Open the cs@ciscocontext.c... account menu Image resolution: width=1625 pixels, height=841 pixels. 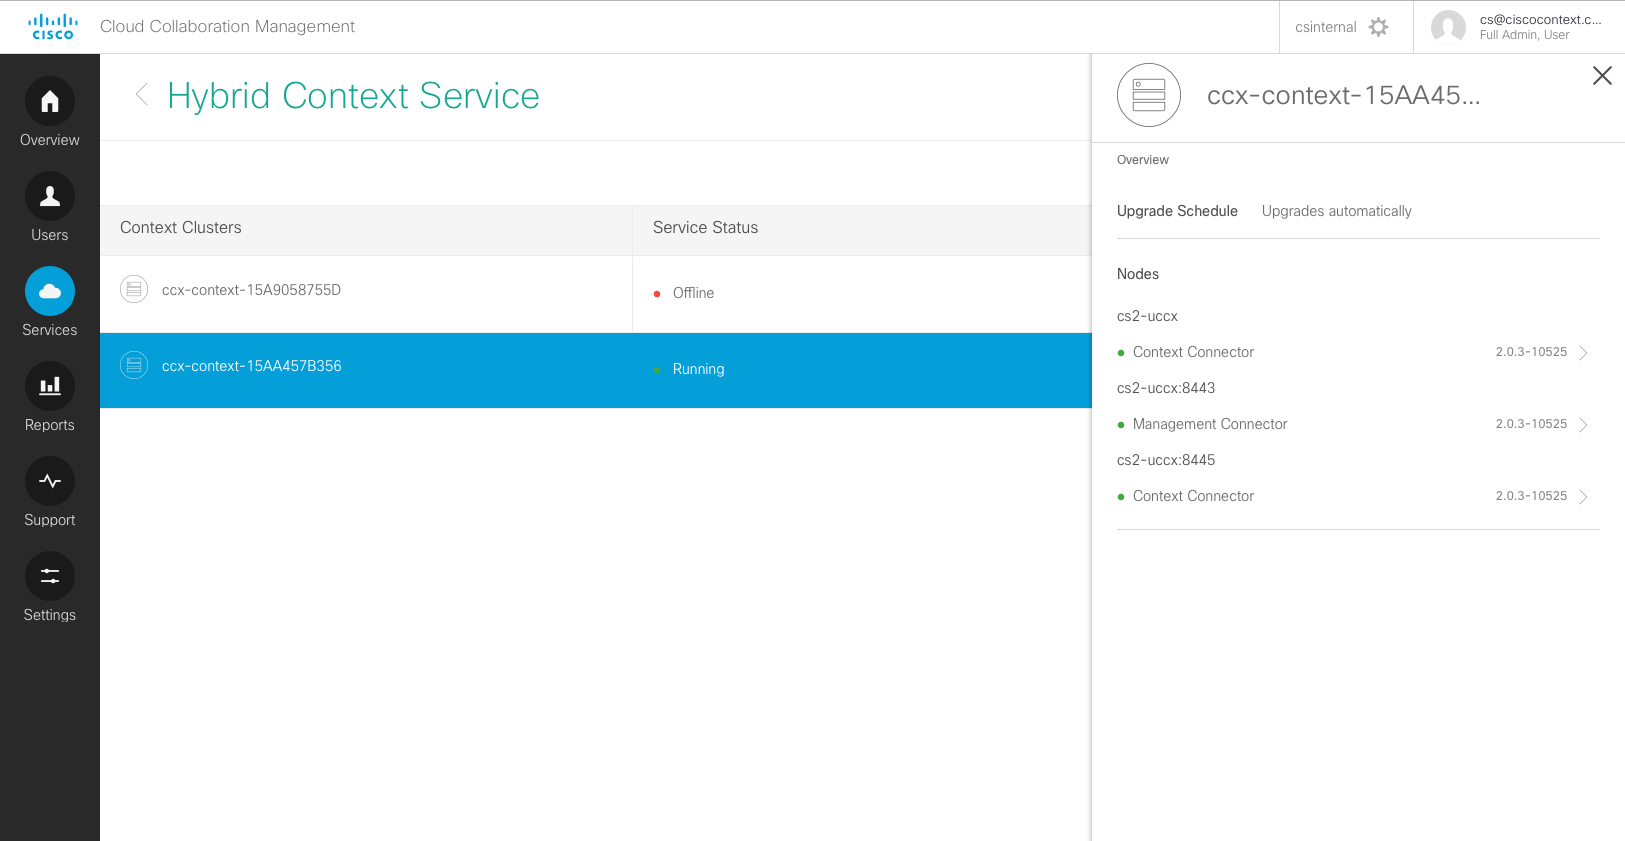tap(1540, 19)
